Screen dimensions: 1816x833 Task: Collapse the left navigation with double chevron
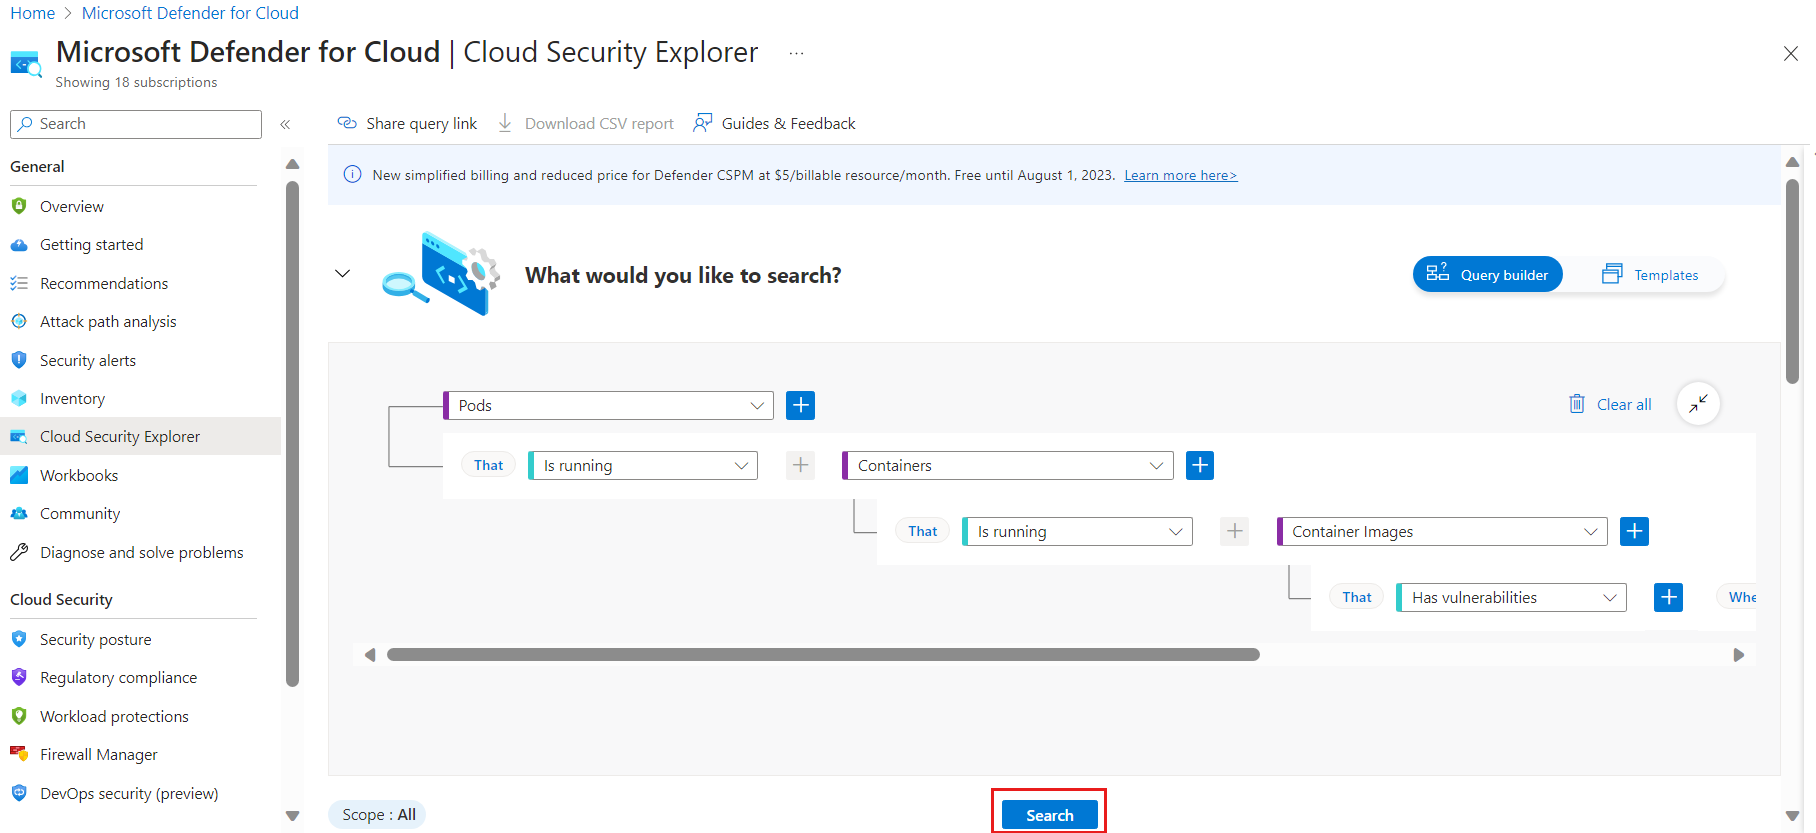(x=285, y=124)
